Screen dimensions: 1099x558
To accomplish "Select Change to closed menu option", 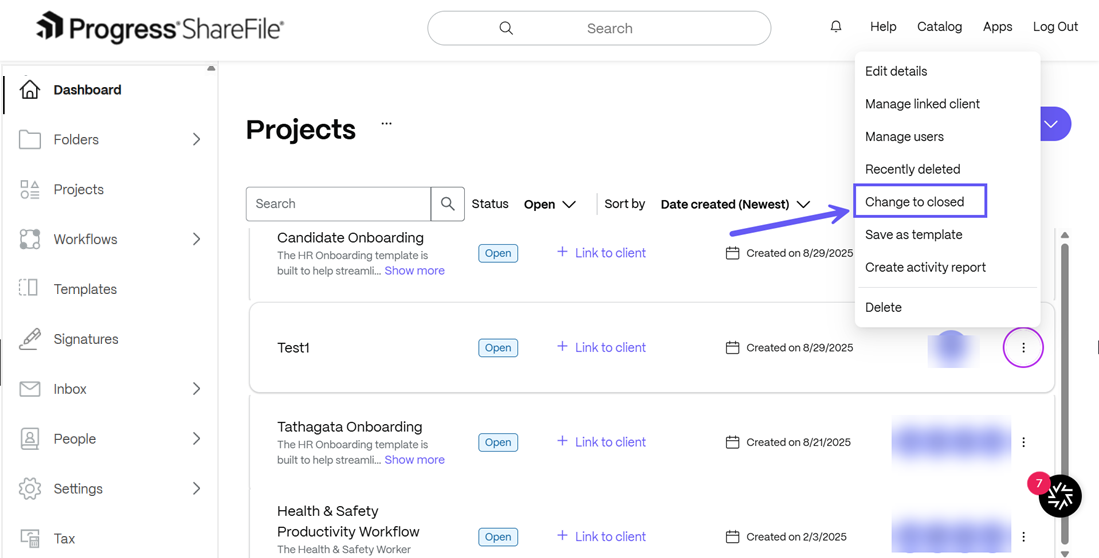I will pyautogui.click(x=915, y=202).
